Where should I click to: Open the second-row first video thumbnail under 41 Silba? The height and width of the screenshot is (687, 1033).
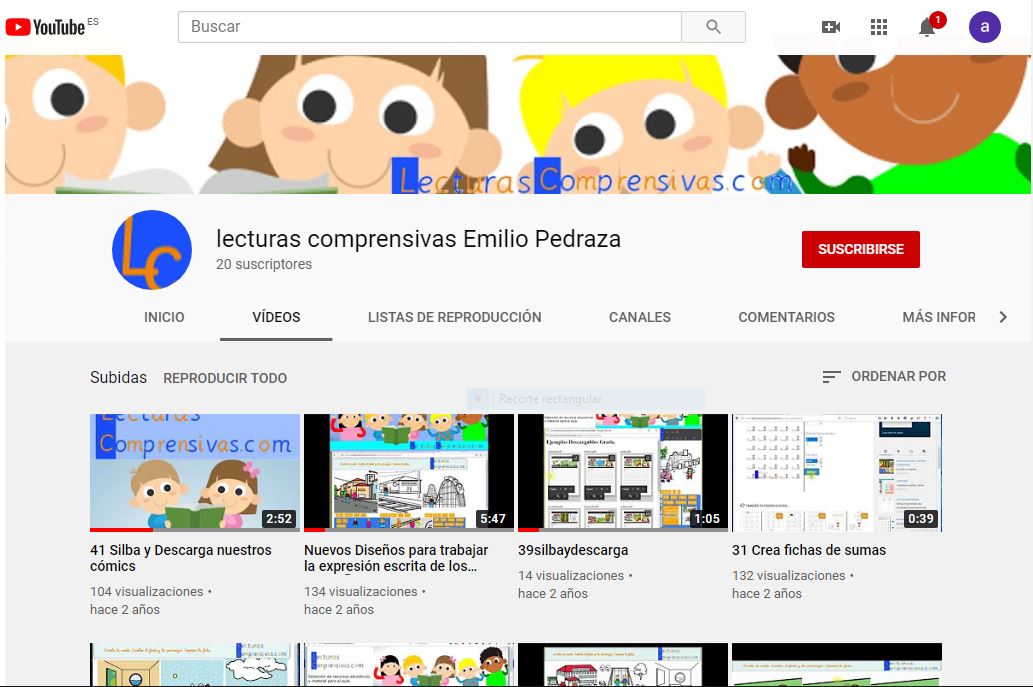coord(195,665)
